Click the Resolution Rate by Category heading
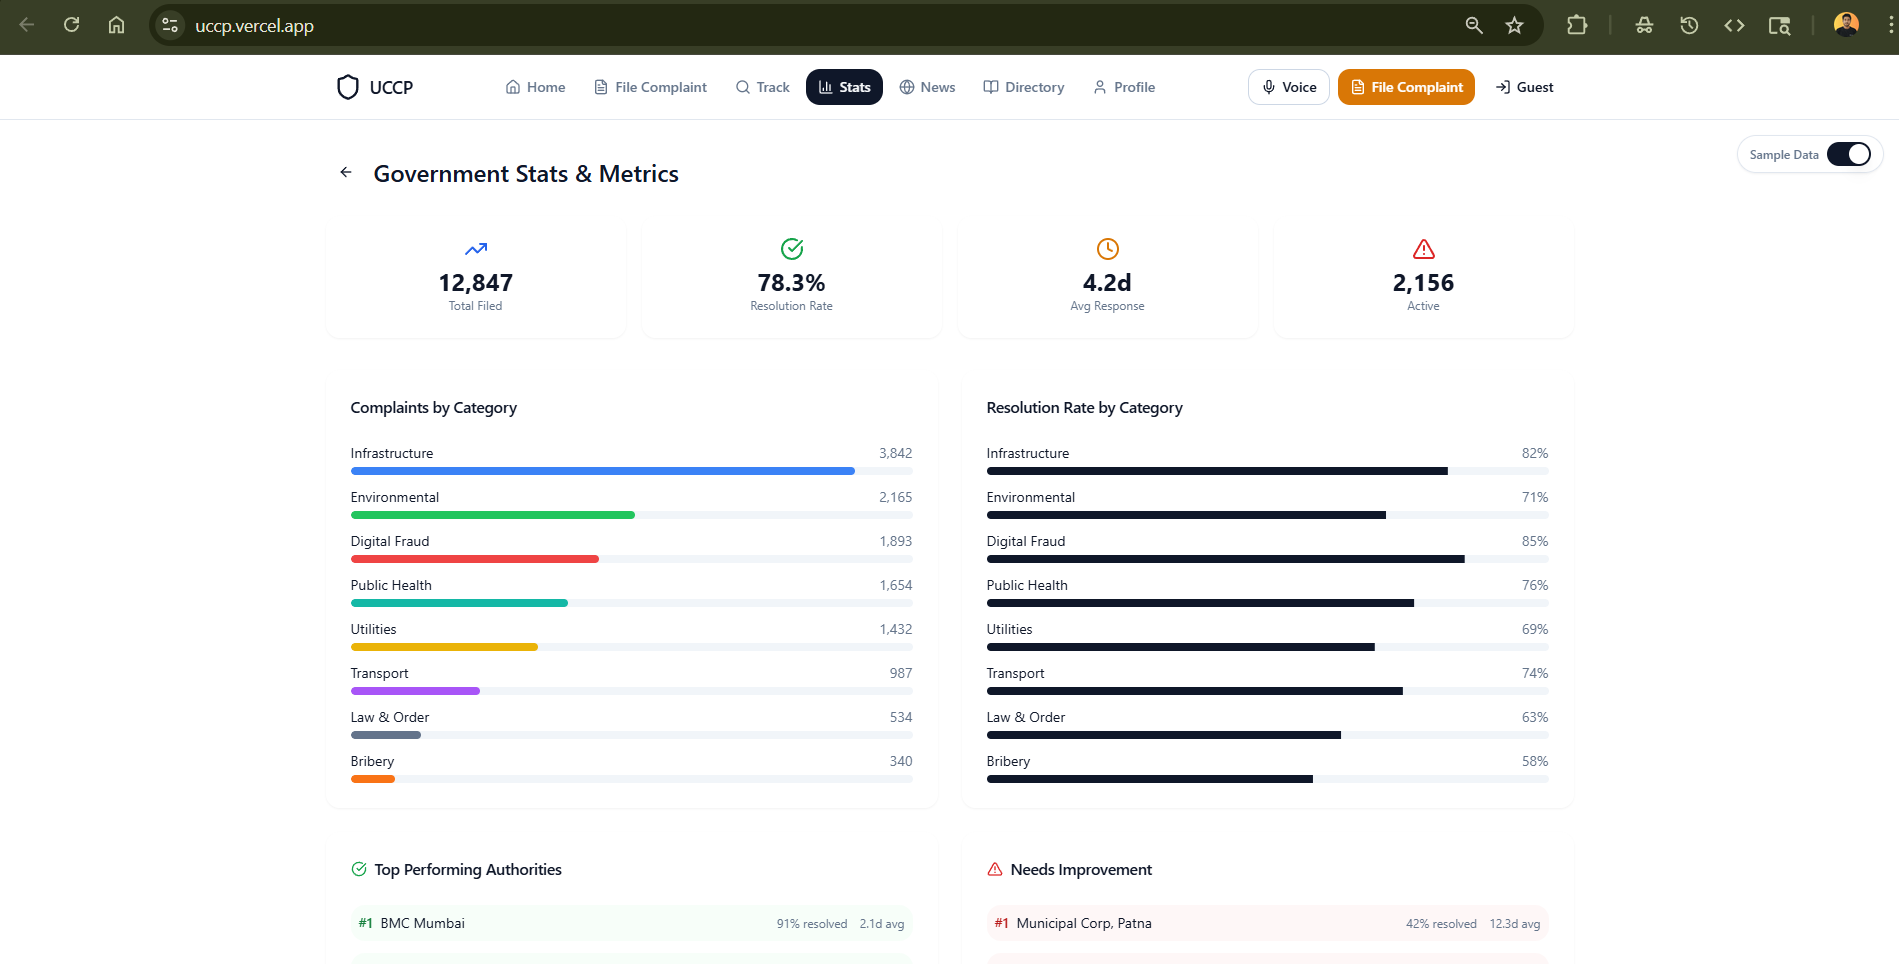The height and width of the screenshot is (964, 1899). [x=1084, y=408]
